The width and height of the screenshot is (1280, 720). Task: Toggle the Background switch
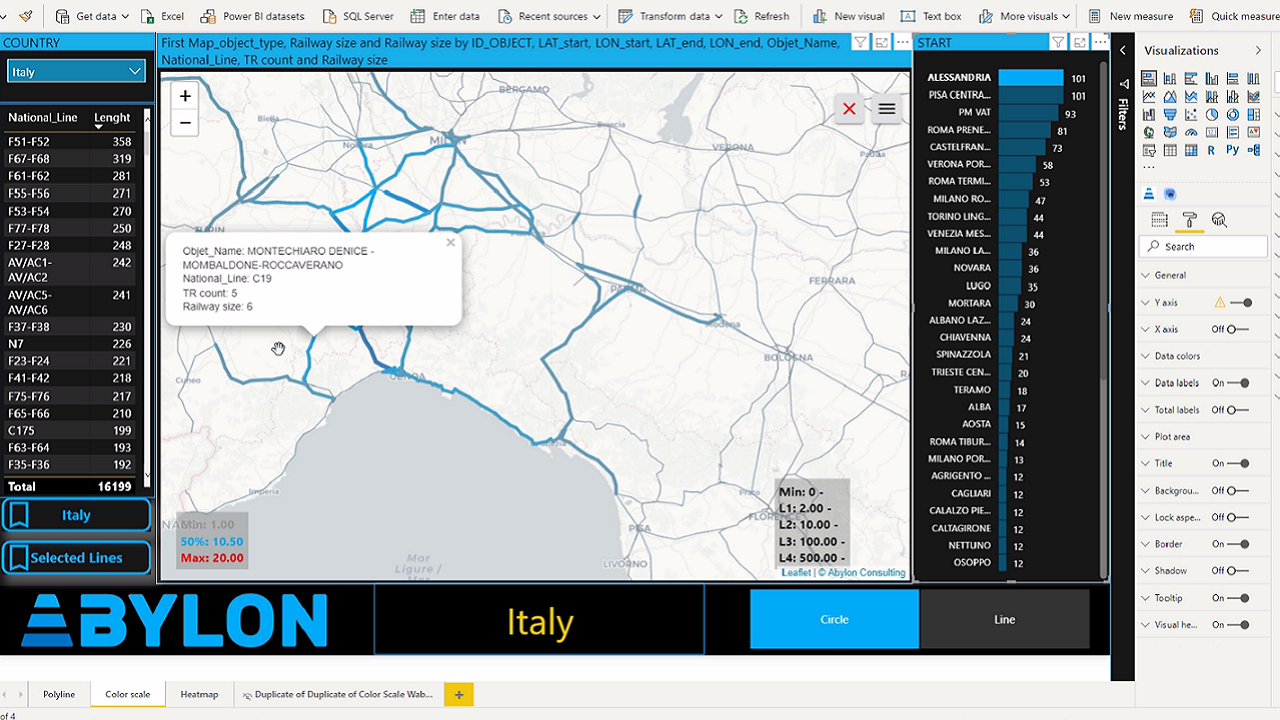(1238, 491)
